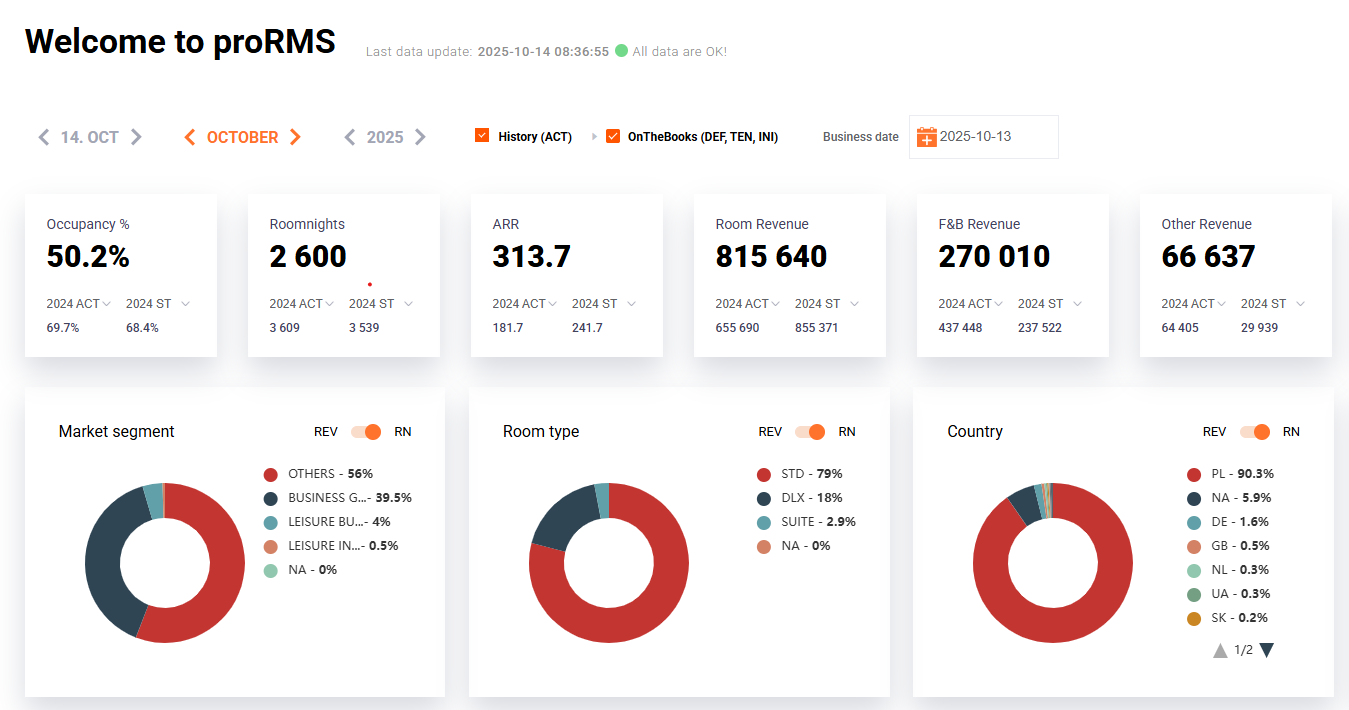Viewport: 1349px width, 710px height.
Task: Toggle REV/RN switch in Room type
Action: pyautogui.click(x=810, y=432)
